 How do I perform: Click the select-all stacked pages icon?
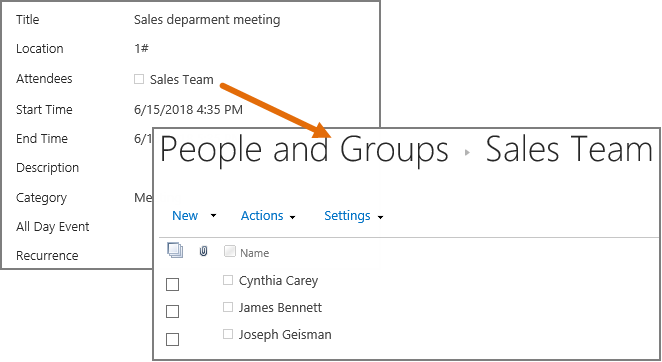pos(175,250)
